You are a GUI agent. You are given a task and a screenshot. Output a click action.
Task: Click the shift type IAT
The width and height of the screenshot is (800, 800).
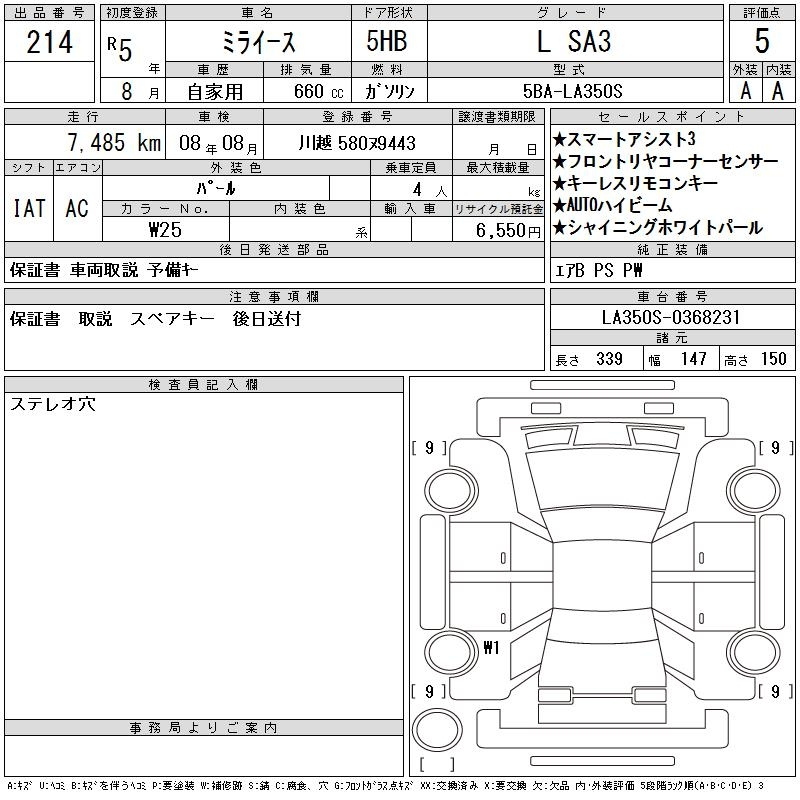pyautogui.click(x=29, y=208)
